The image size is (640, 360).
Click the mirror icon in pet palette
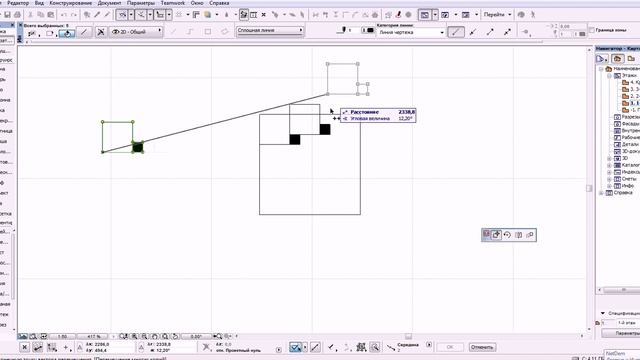coord(518,235)
